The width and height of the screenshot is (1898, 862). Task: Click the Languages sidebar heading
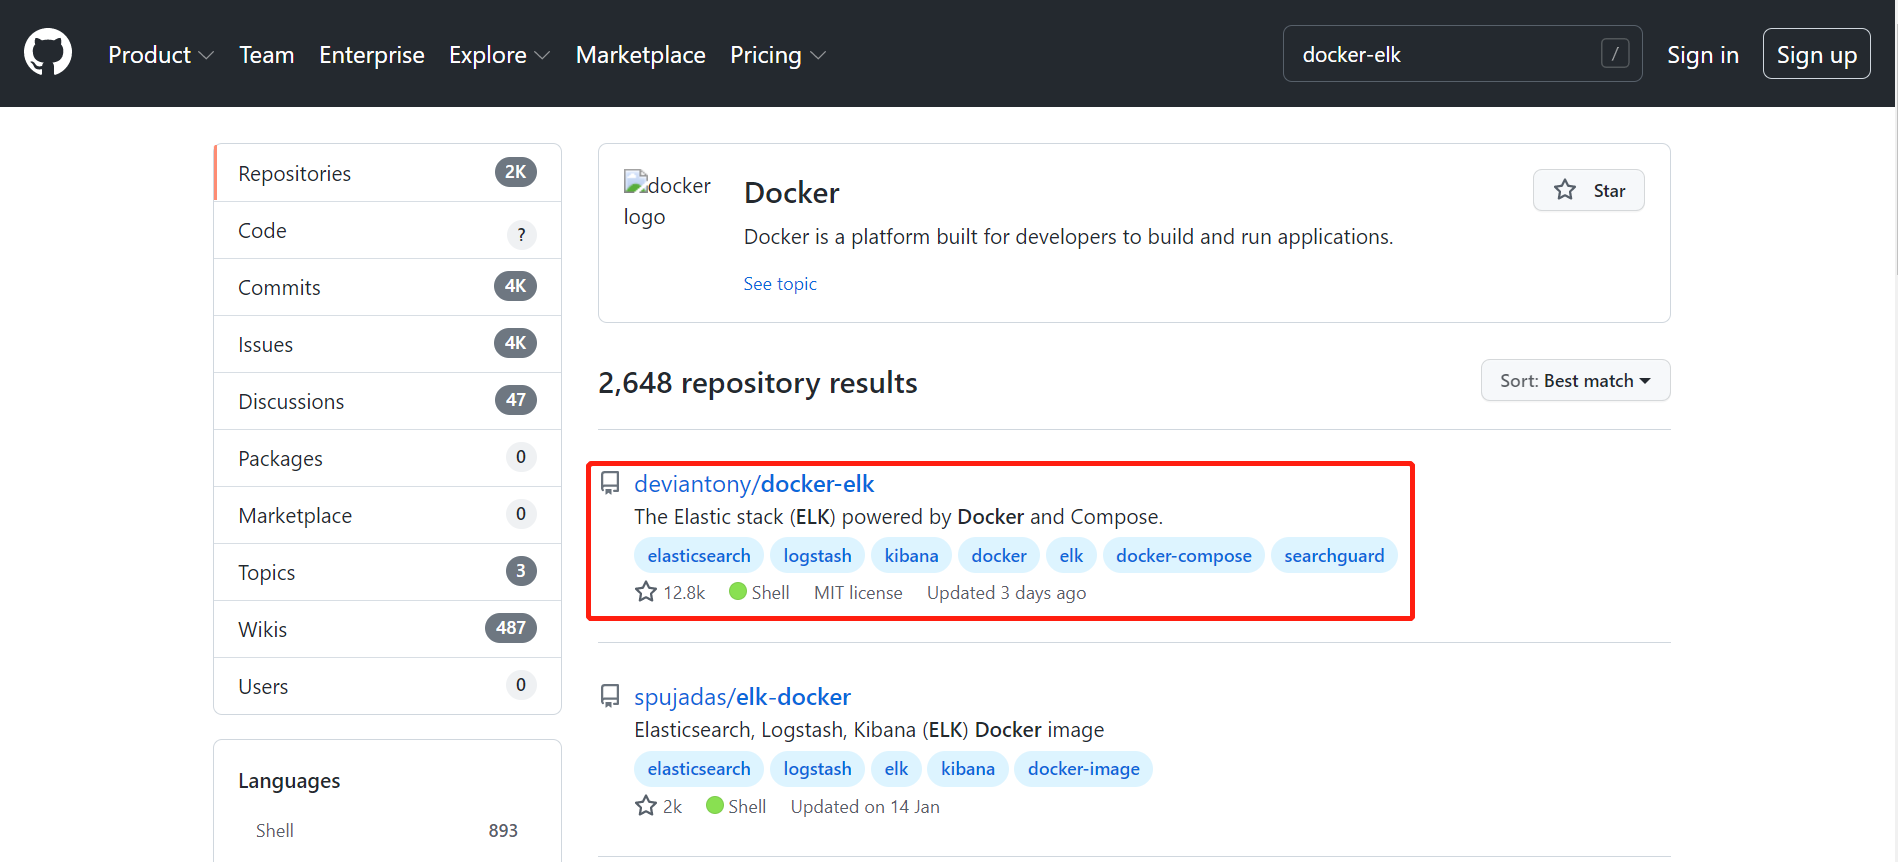pyautogui.click(x=289, y=781)
